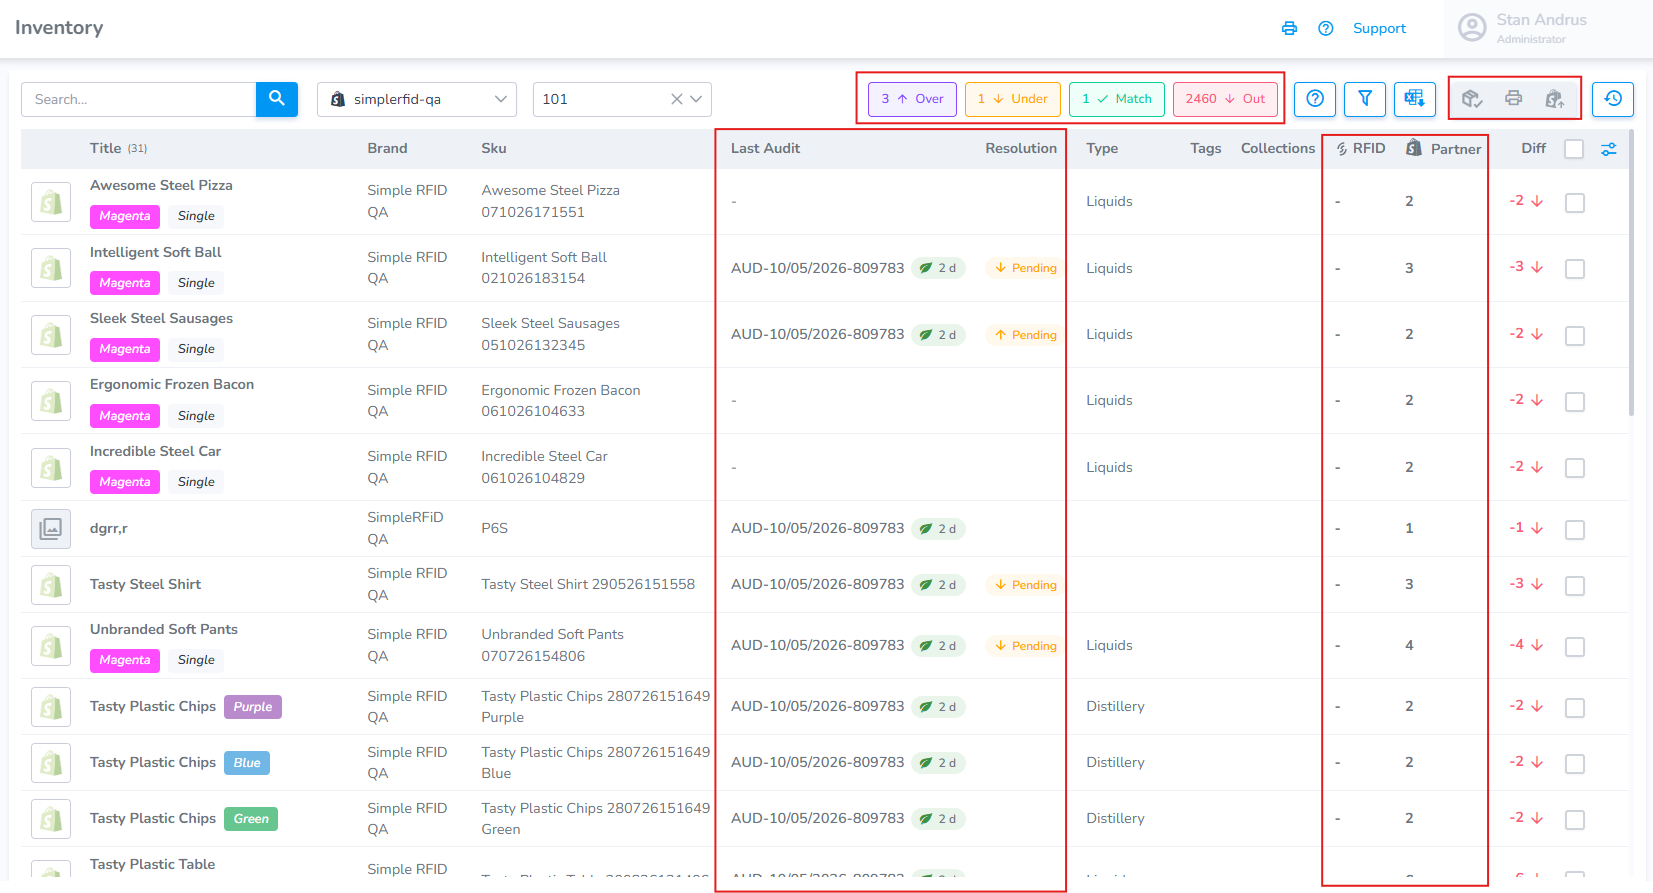Filter by the Under status chip
Viewport: 1653px width, 893px height.
coord(1013,99)
